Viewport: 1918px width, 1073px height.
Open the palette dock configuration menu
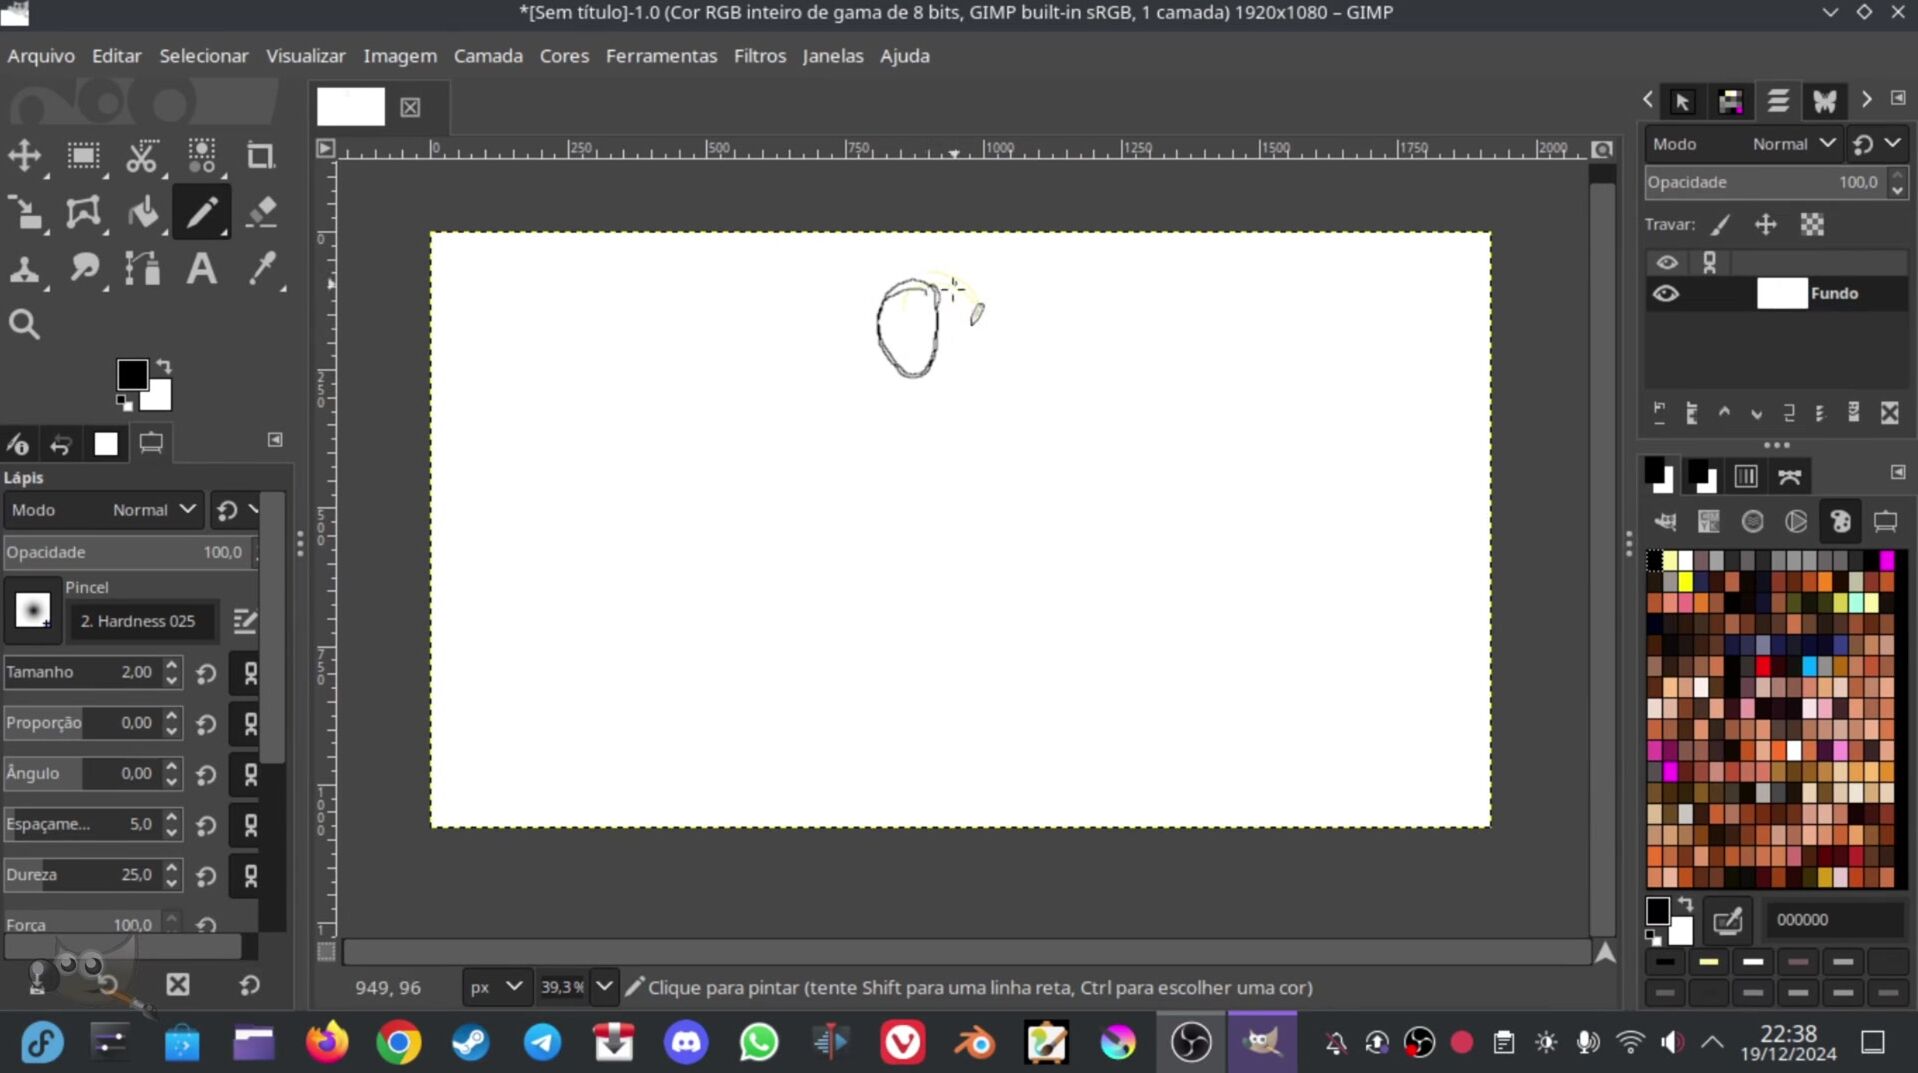click(1898, 472)
